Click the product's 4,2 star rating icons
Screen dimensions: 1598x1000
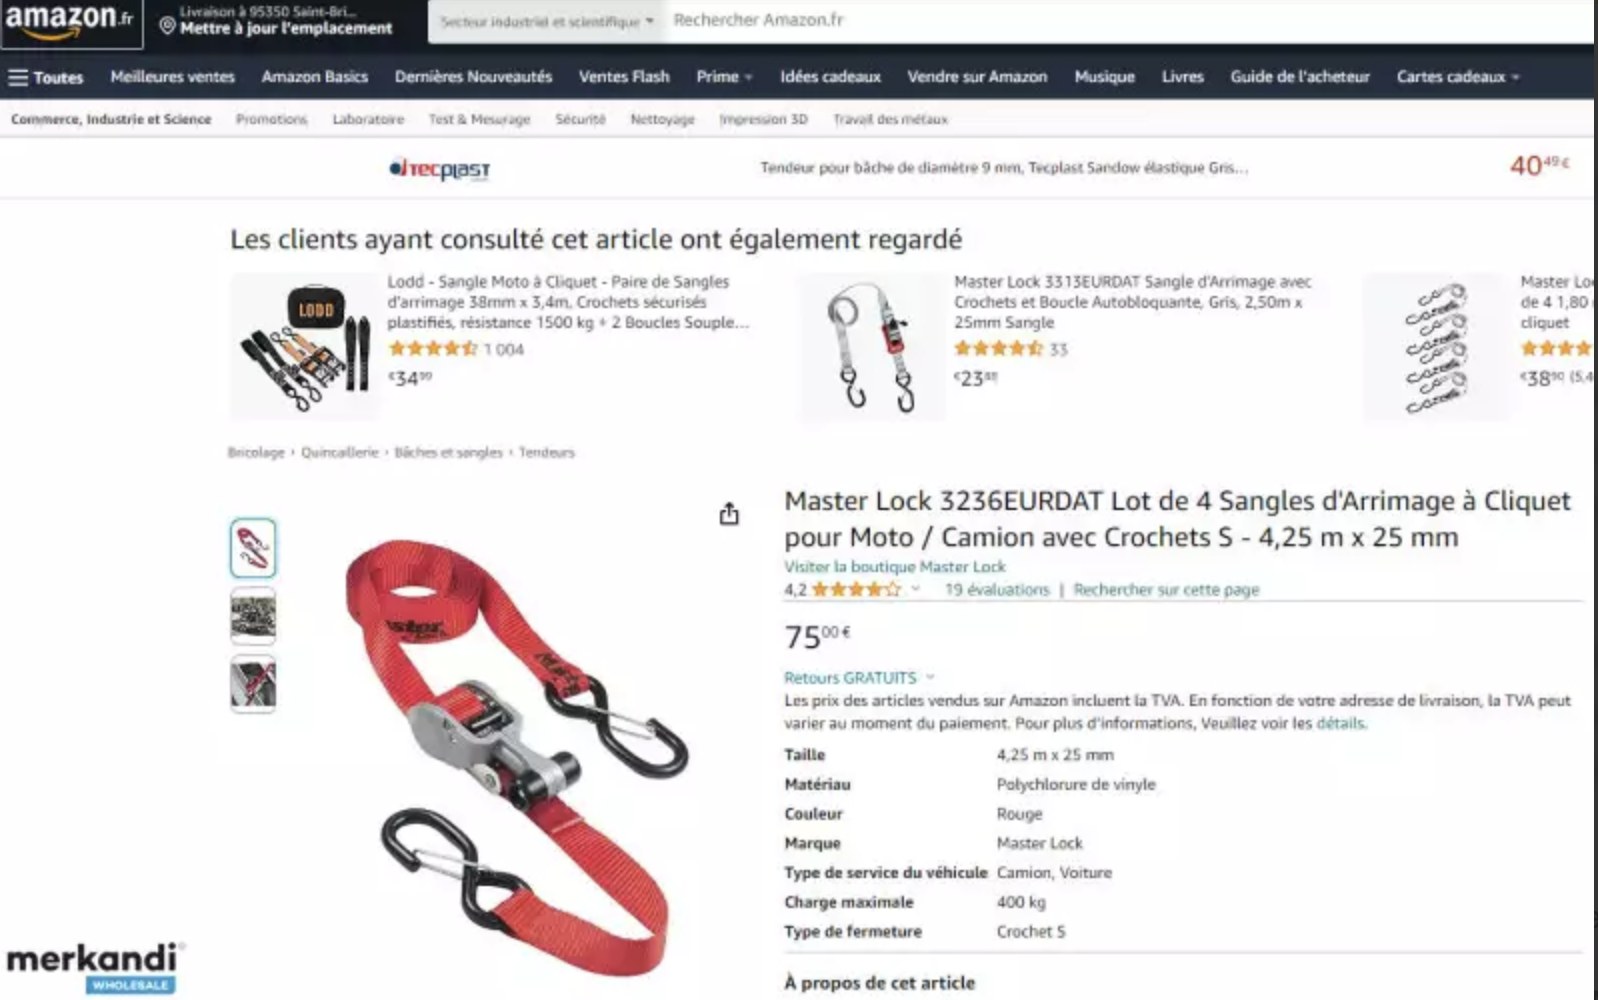(856, 589)
